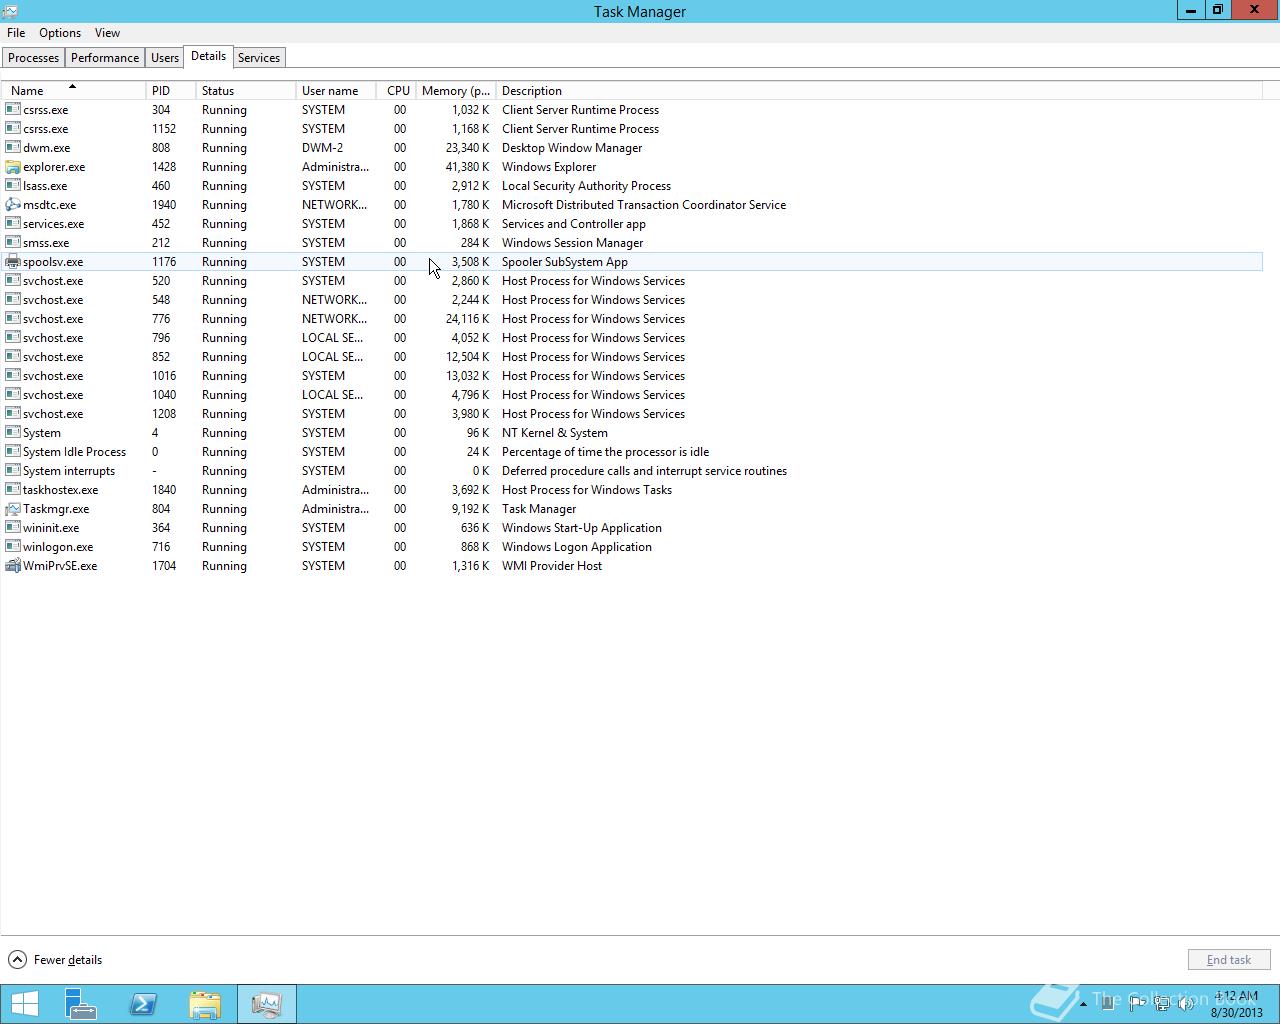Click the Taskmgr.exe process icon
Screen dimensions: 1280x1024
13,509
